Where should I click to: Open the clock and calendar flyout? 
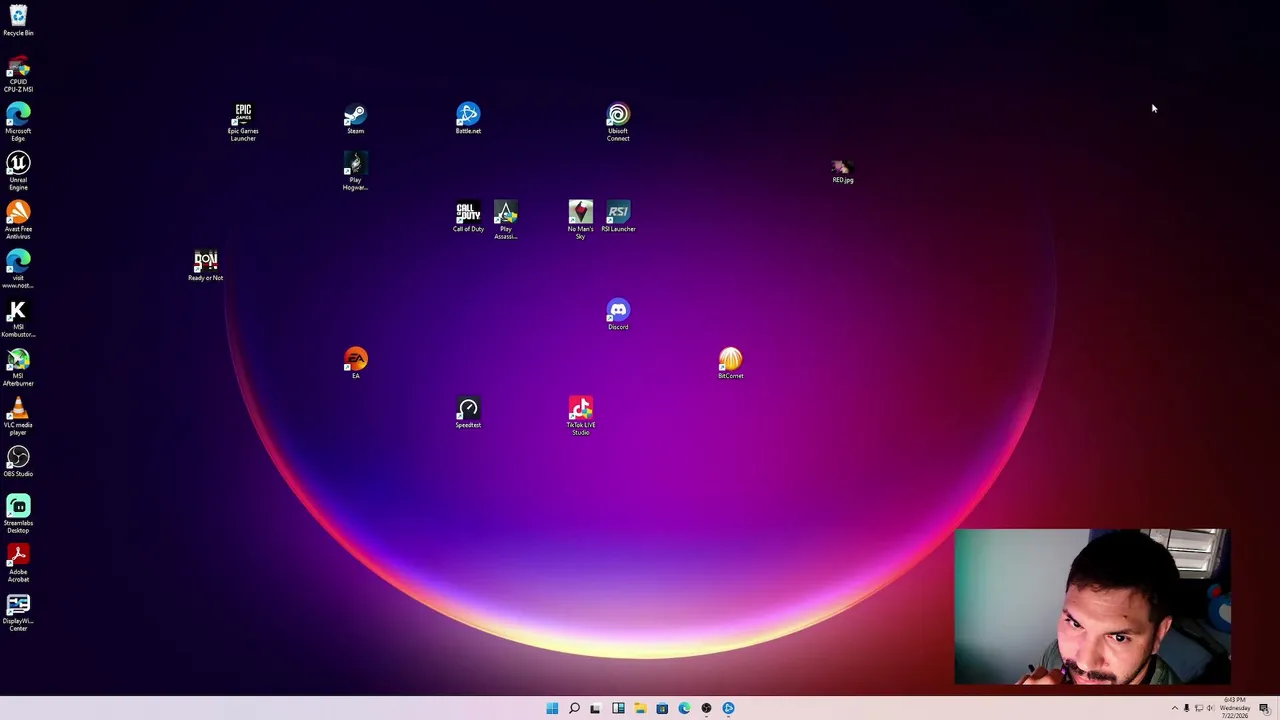pos(1234,708)
